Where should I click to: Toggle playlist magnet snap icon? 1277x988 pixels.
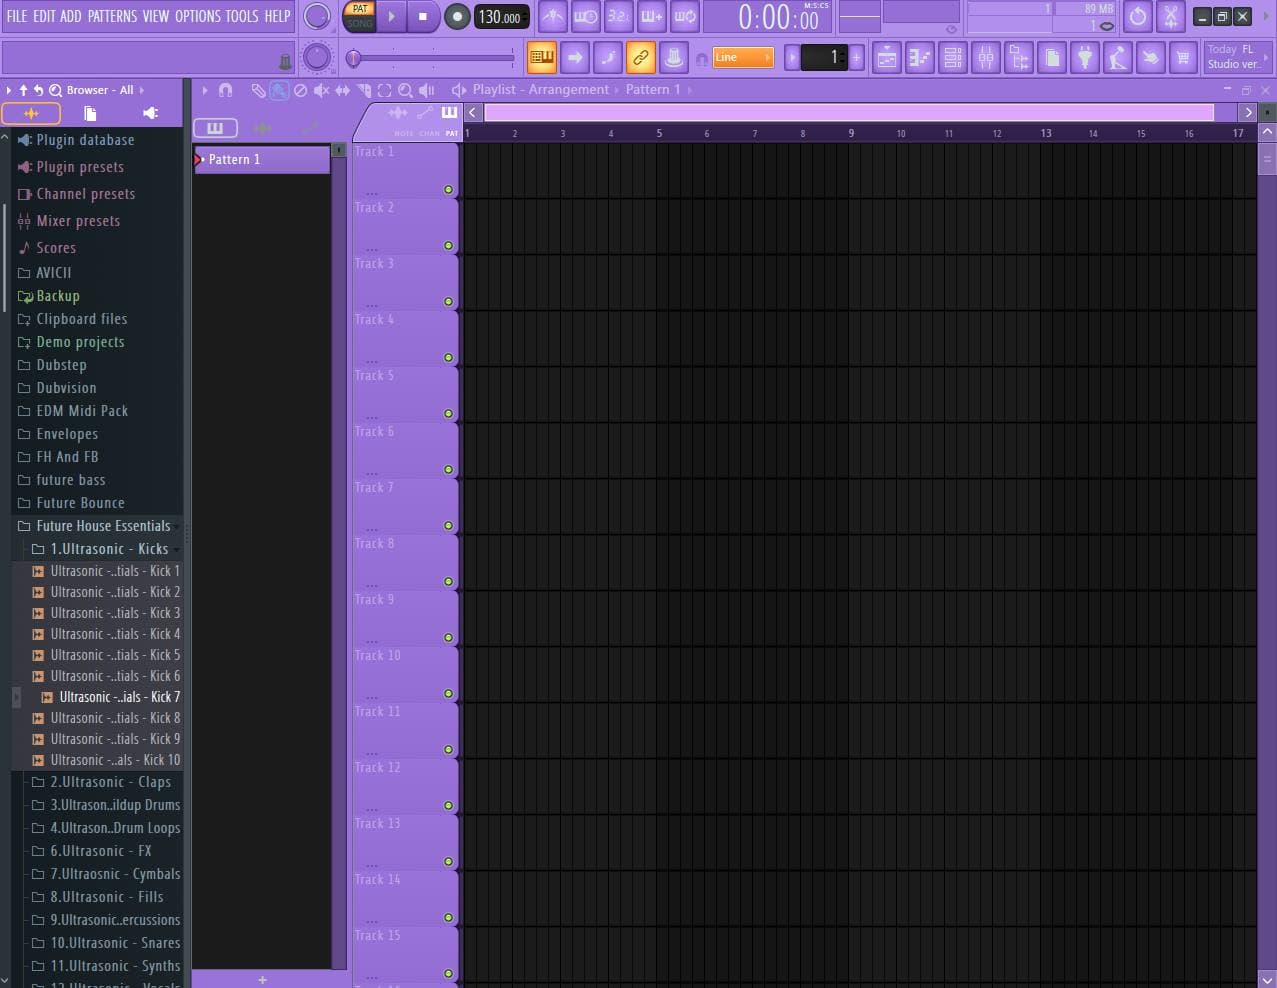point(225,90)
